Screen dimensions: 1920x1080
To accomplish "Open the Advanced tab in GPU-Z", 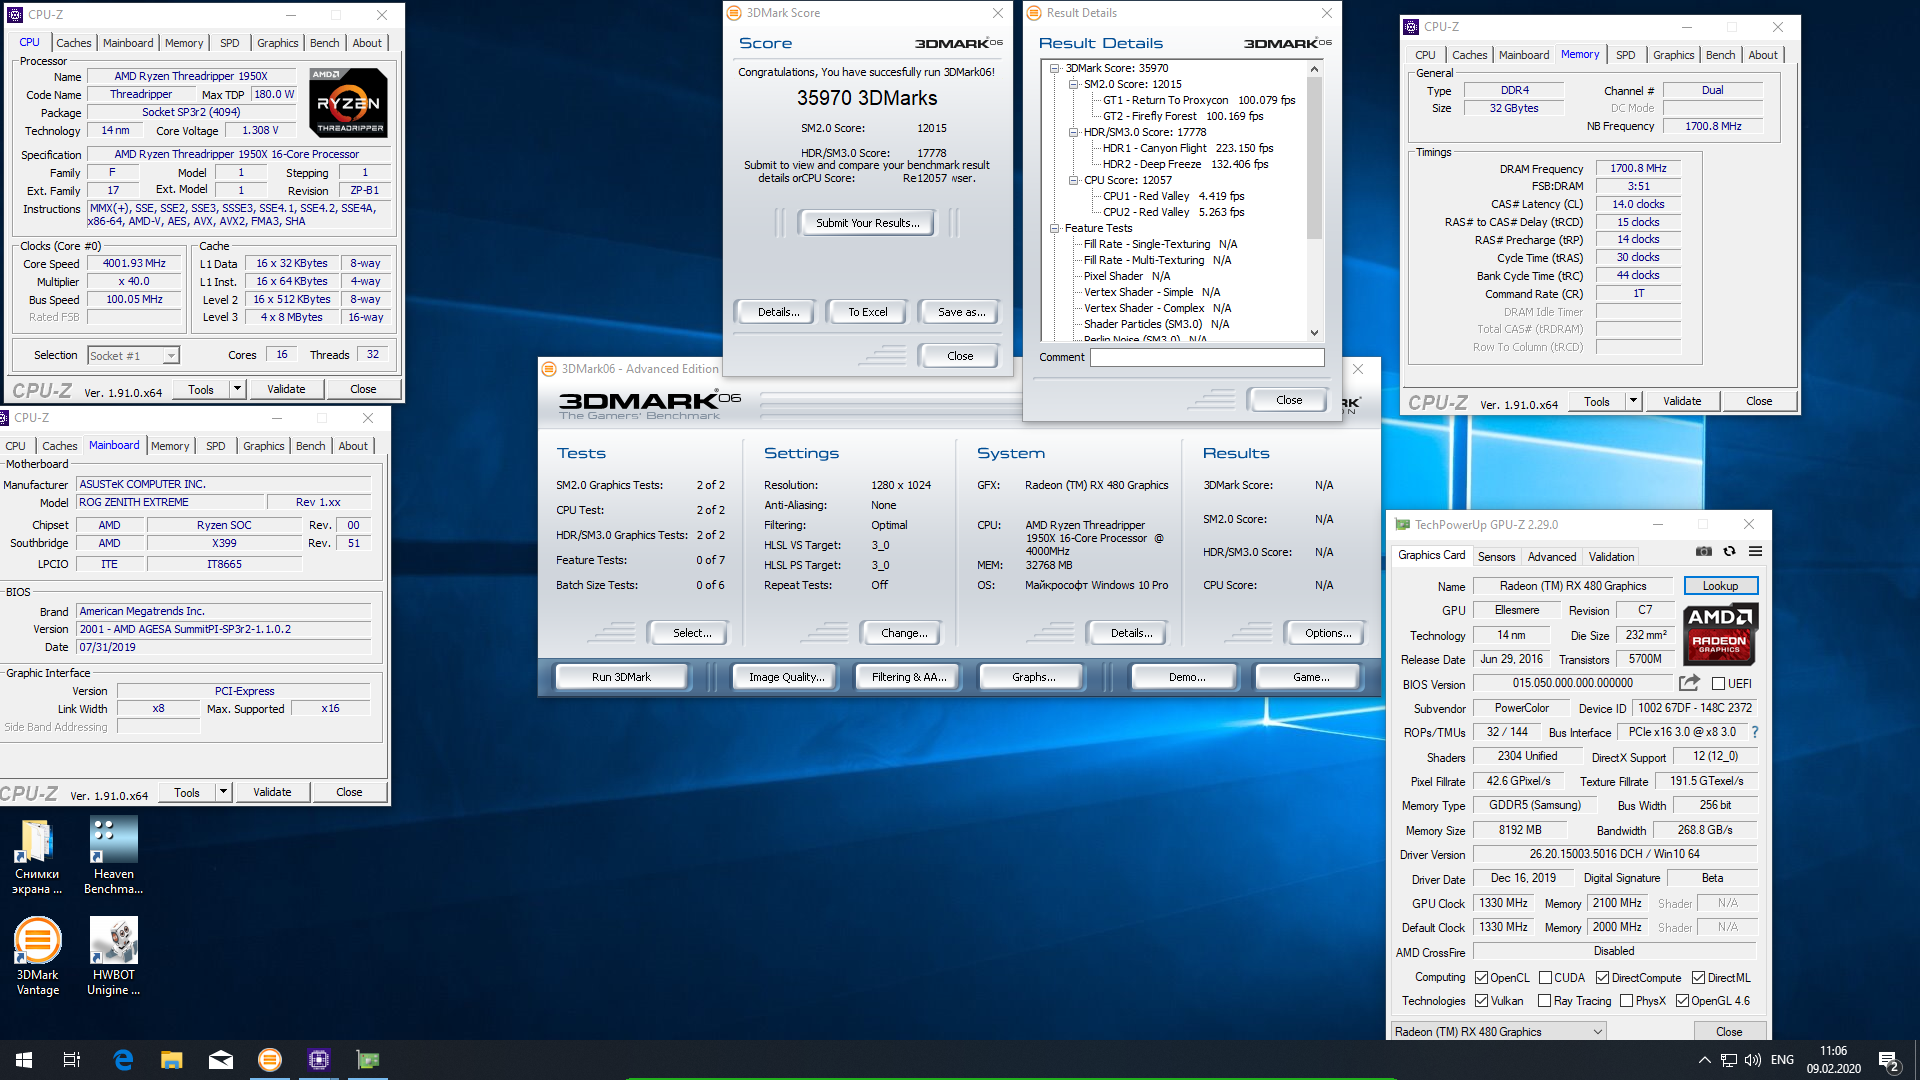I will pyautogui.click(x=1551, y=557).
